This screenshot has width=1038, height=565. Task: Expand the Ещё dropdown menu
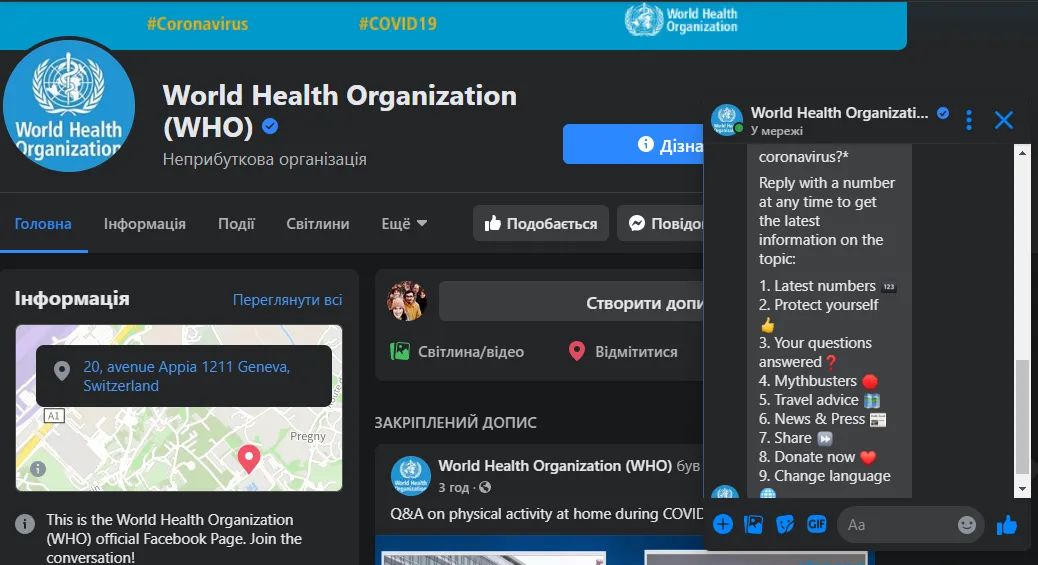coord(404,224)
